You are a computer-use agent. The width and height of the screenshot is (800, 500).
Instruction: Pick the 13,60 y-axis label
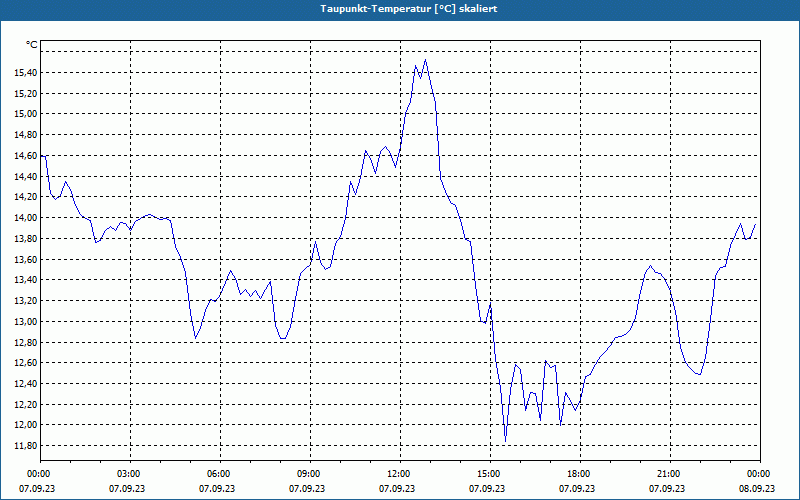26,260
